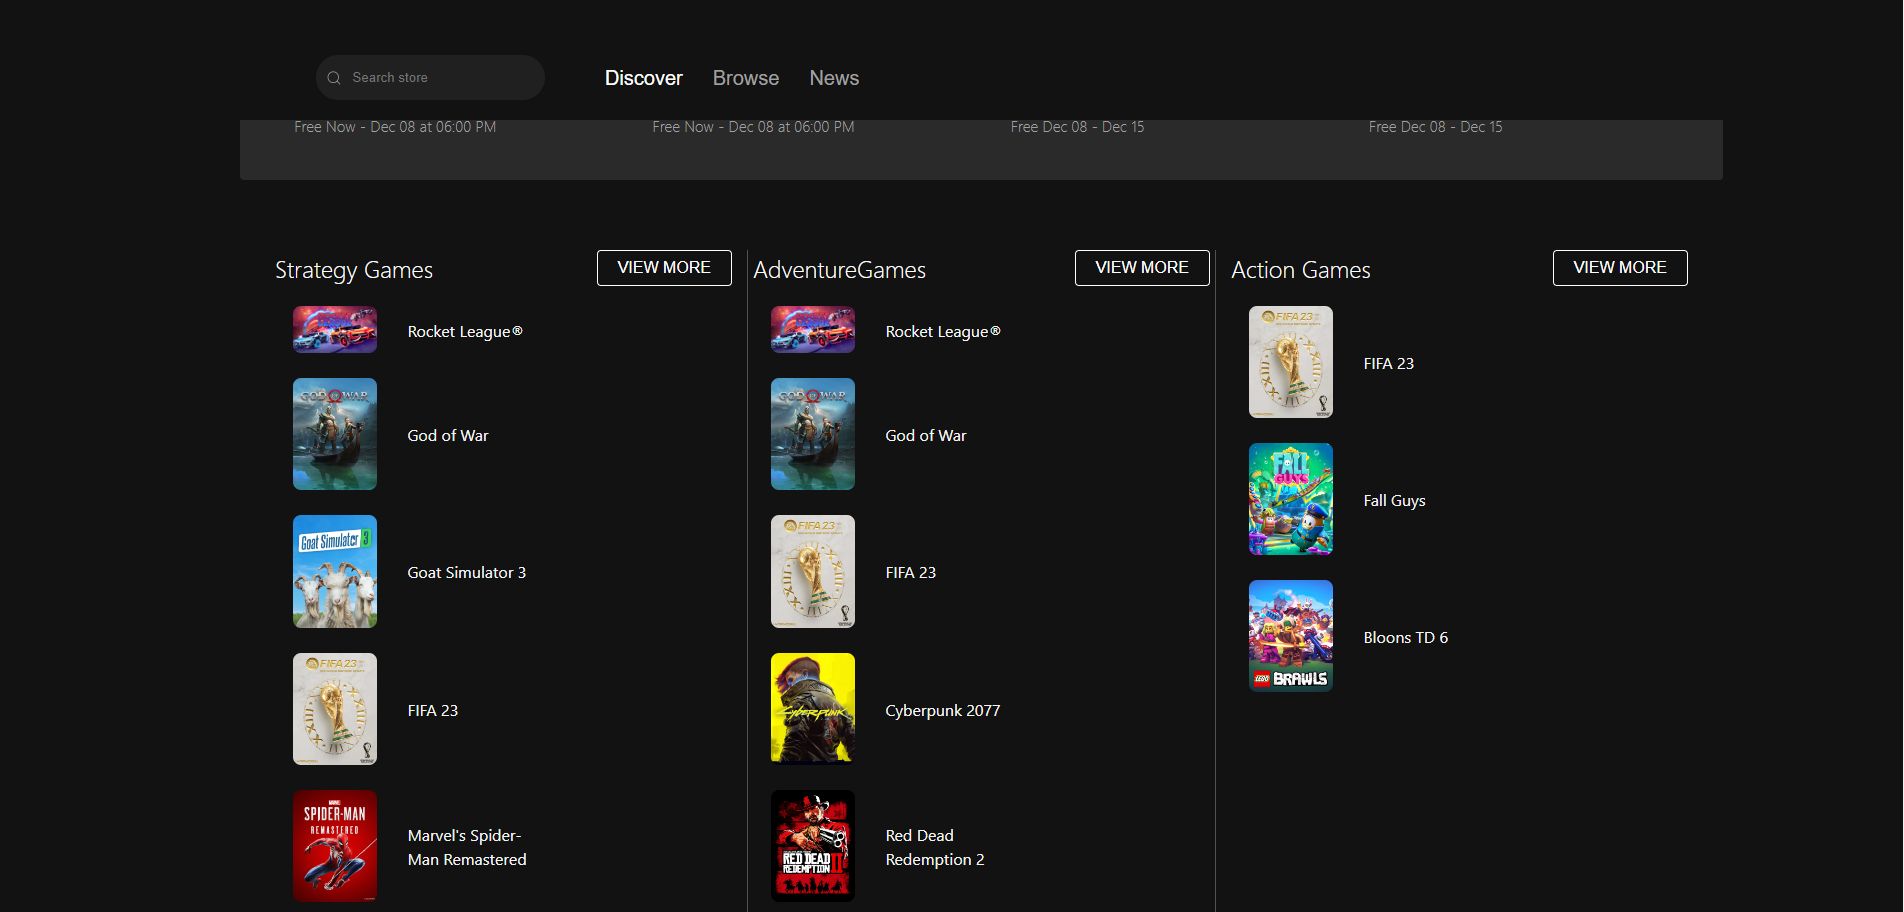
Task: Select Goat Simulator 3 title
Action: click(x=467, y=573)
